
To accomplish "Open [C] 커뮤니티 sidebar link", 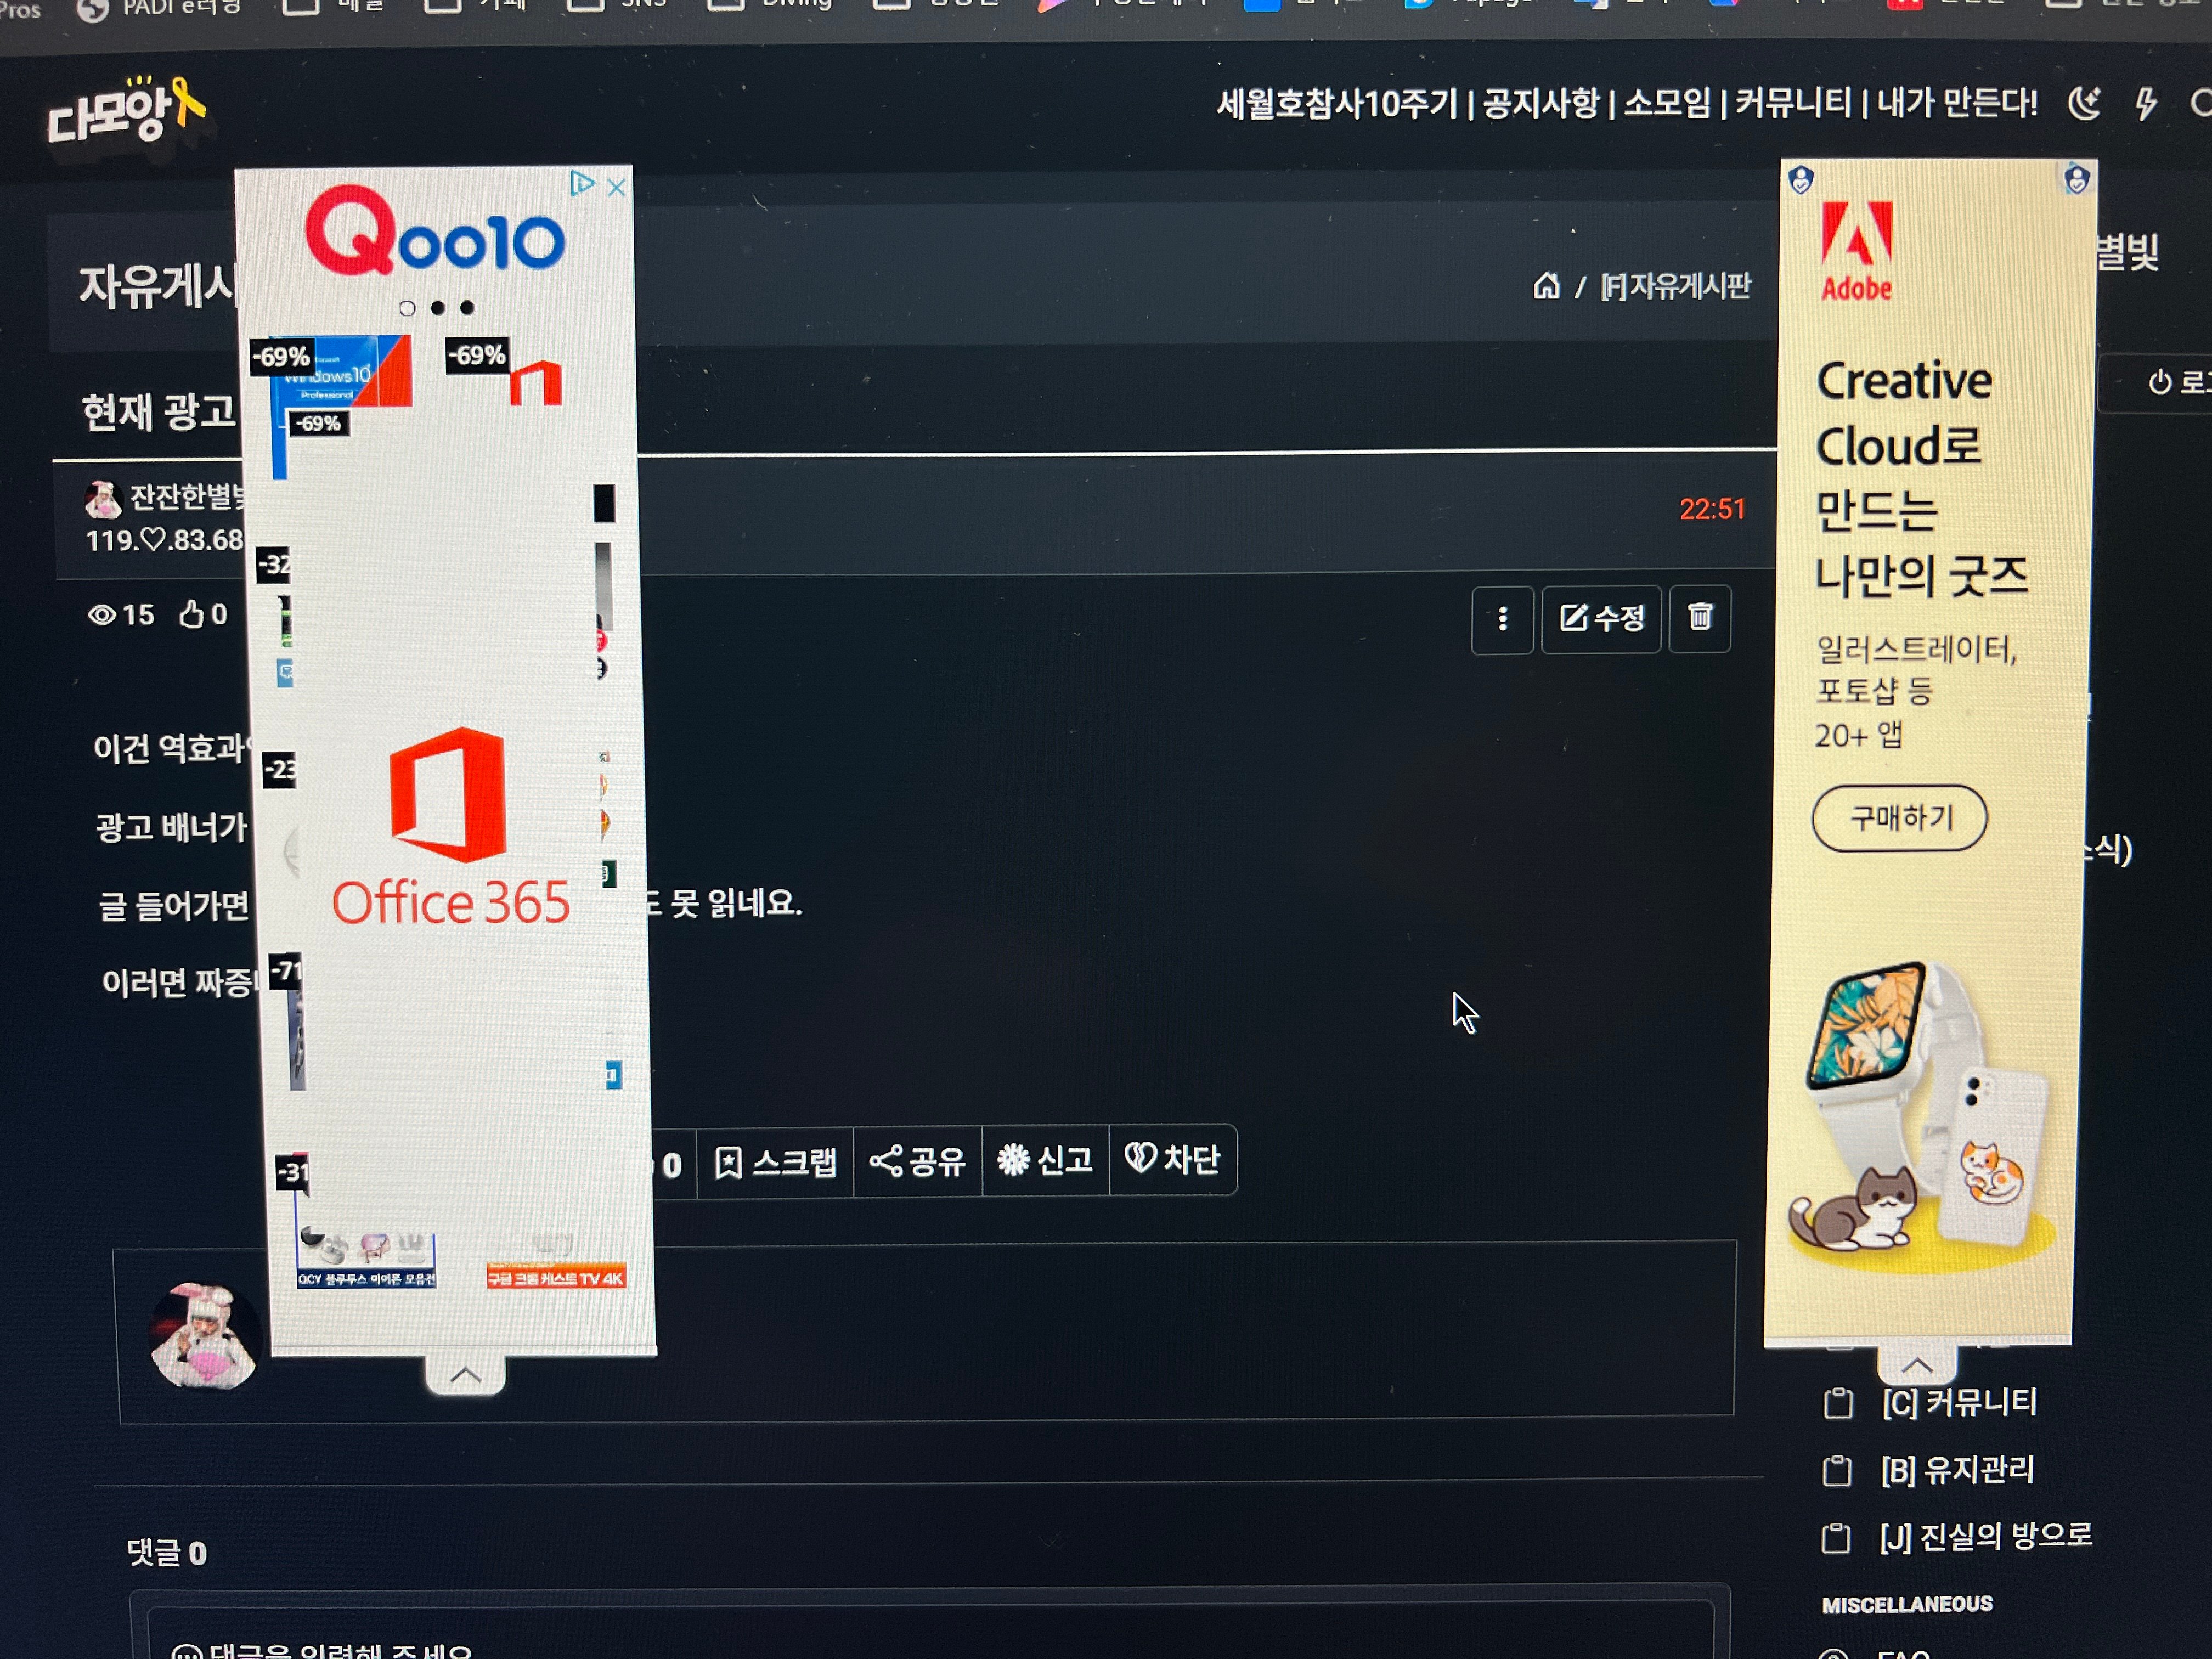I will 1960,1402.
